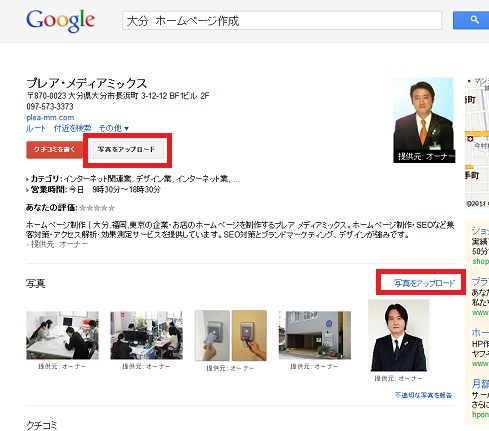
Task: Click the red クチコミを書く button
Action: tap(55, 150)
